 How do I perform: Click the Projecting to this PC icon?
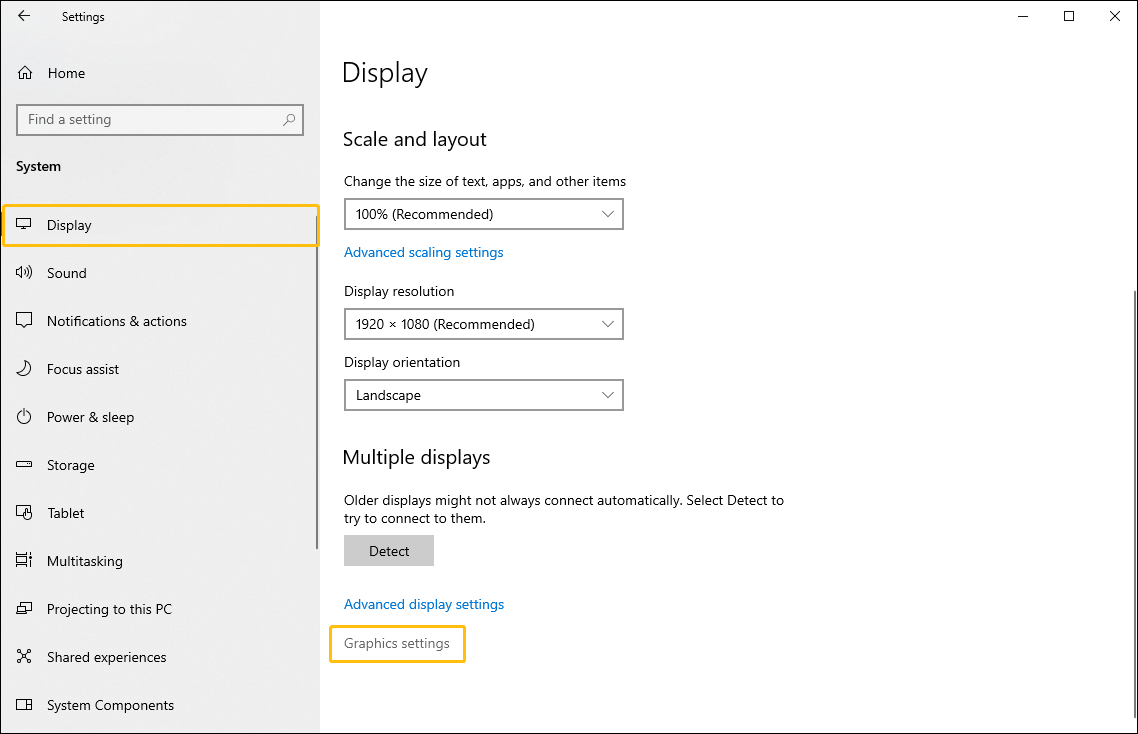[24, 609]
